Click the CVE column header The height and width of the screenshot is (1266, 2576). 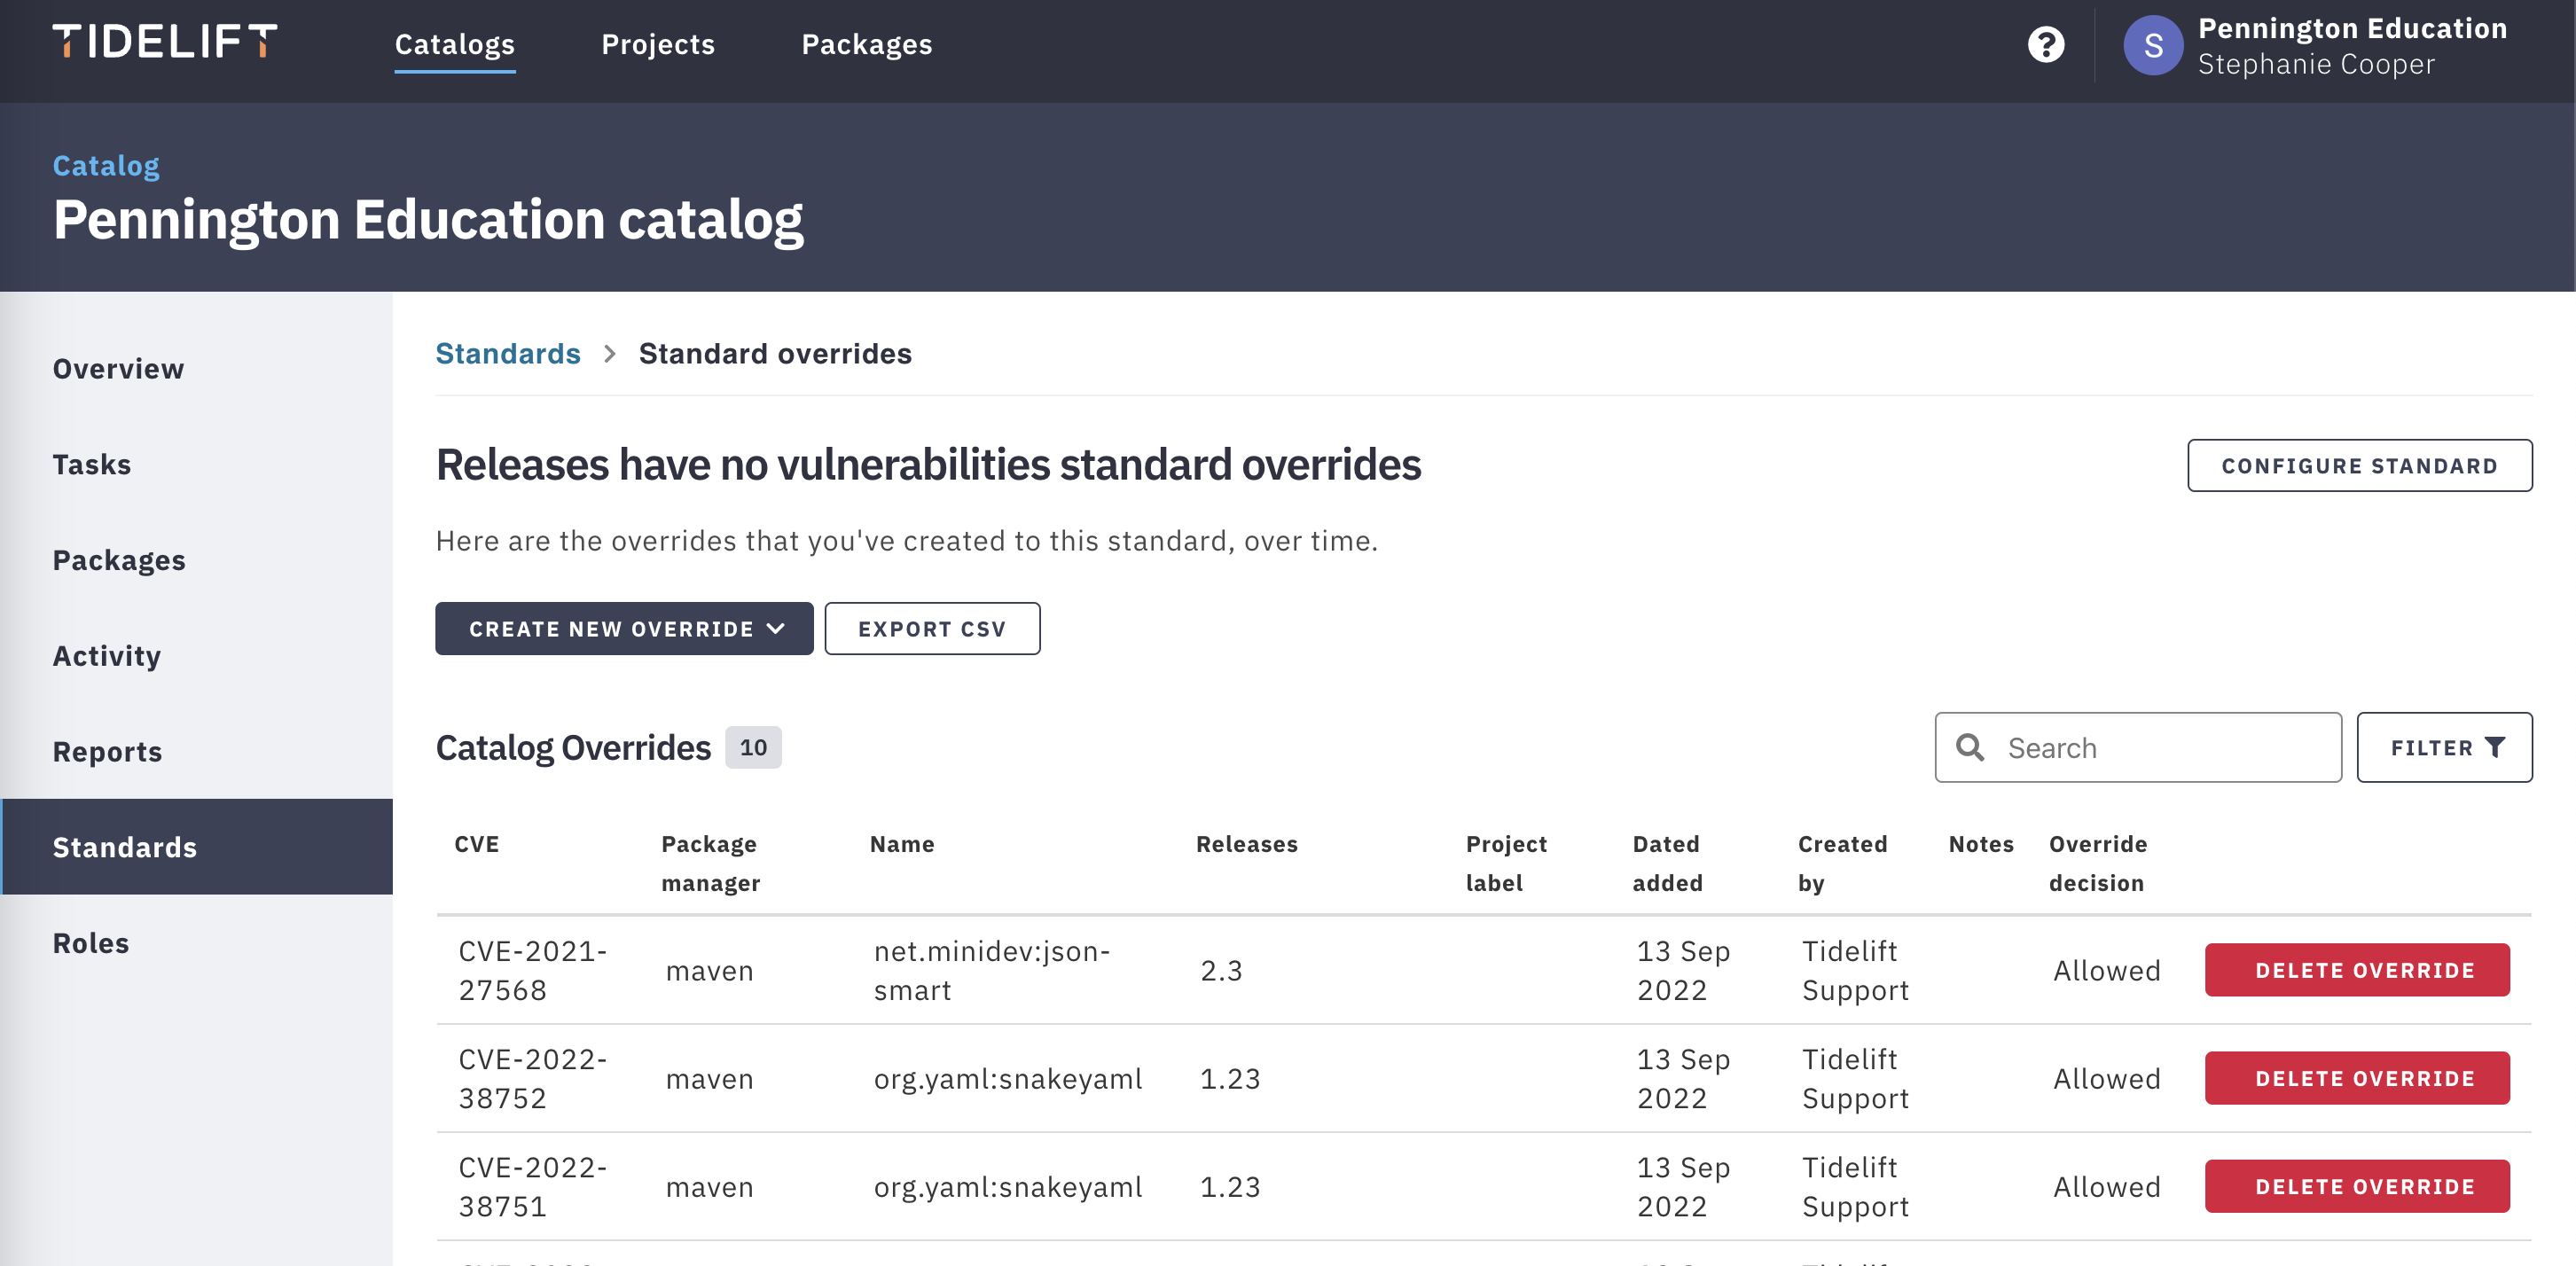pos(476,843)
